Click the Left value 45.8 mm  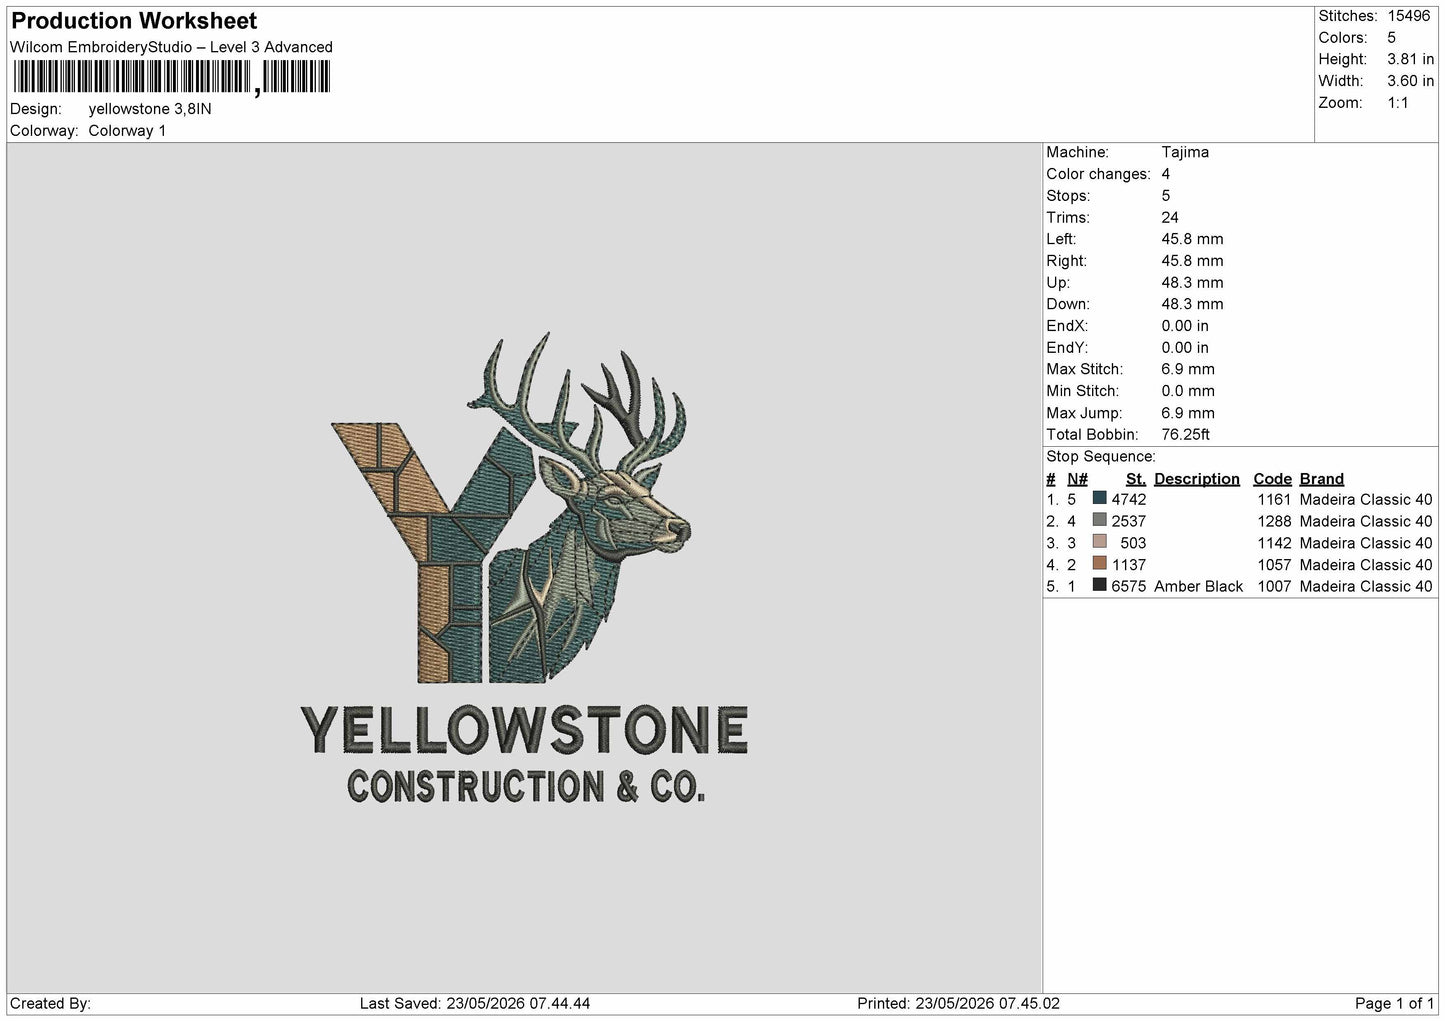click(x=1192, y=239)
